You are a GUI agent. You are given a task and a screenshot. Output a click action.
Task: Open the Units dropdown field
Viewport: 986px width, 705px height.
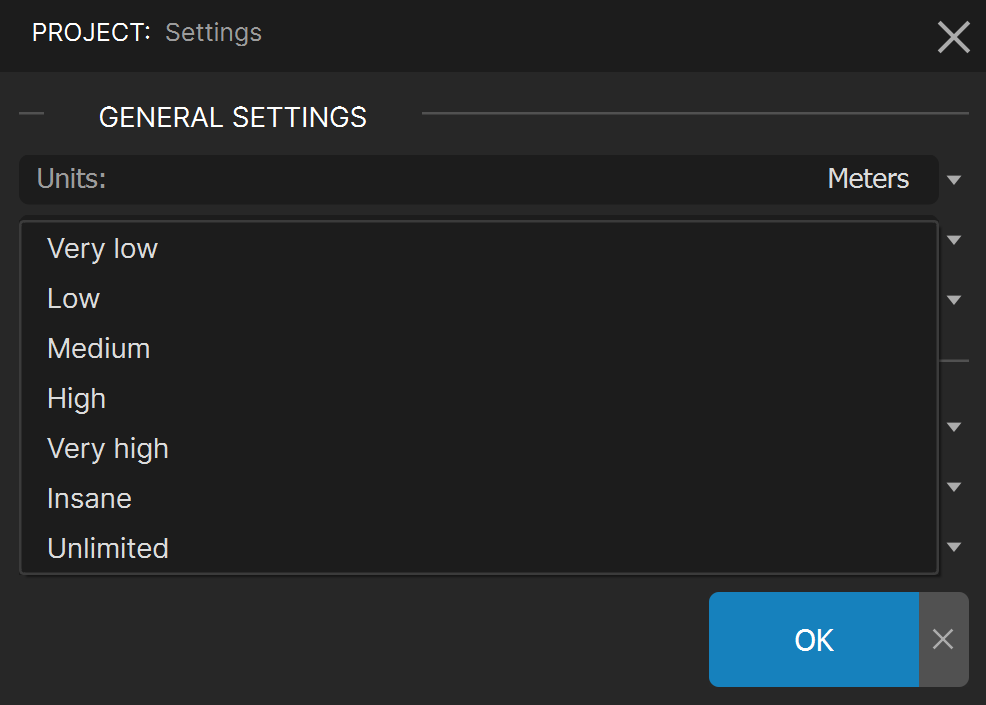479,179
